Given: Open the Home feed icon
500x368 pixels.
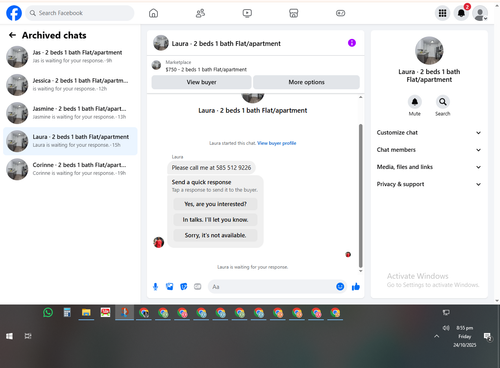Looking at the screenshot, I should [x=153, y=13].
